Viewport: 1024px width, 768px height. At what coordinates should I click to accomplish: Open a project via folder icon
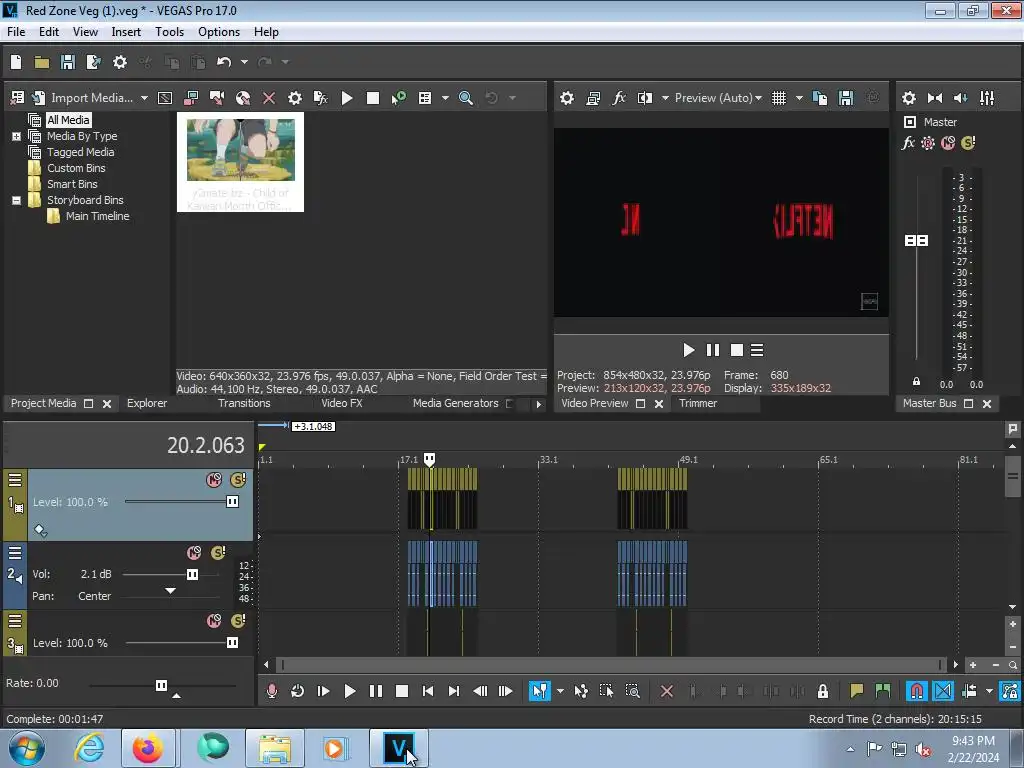coord(42,62)
